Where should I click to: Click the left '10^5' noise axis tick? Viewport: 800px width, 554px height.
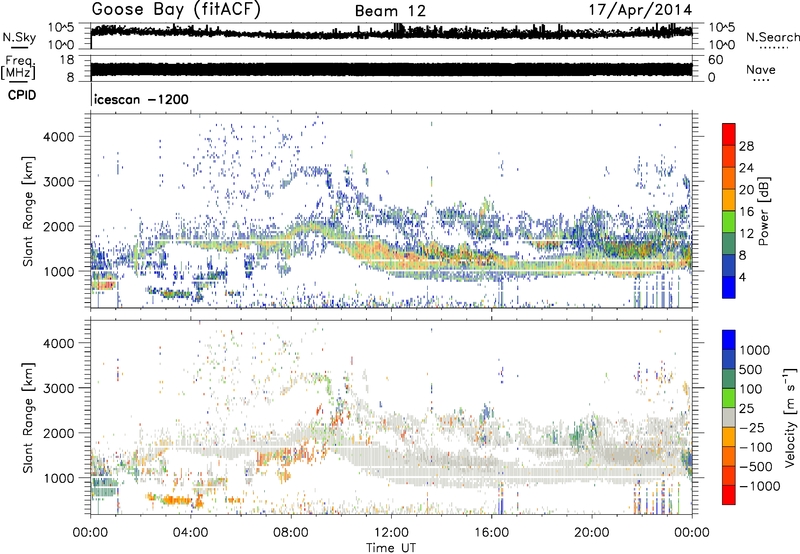[x=61, y=27]
